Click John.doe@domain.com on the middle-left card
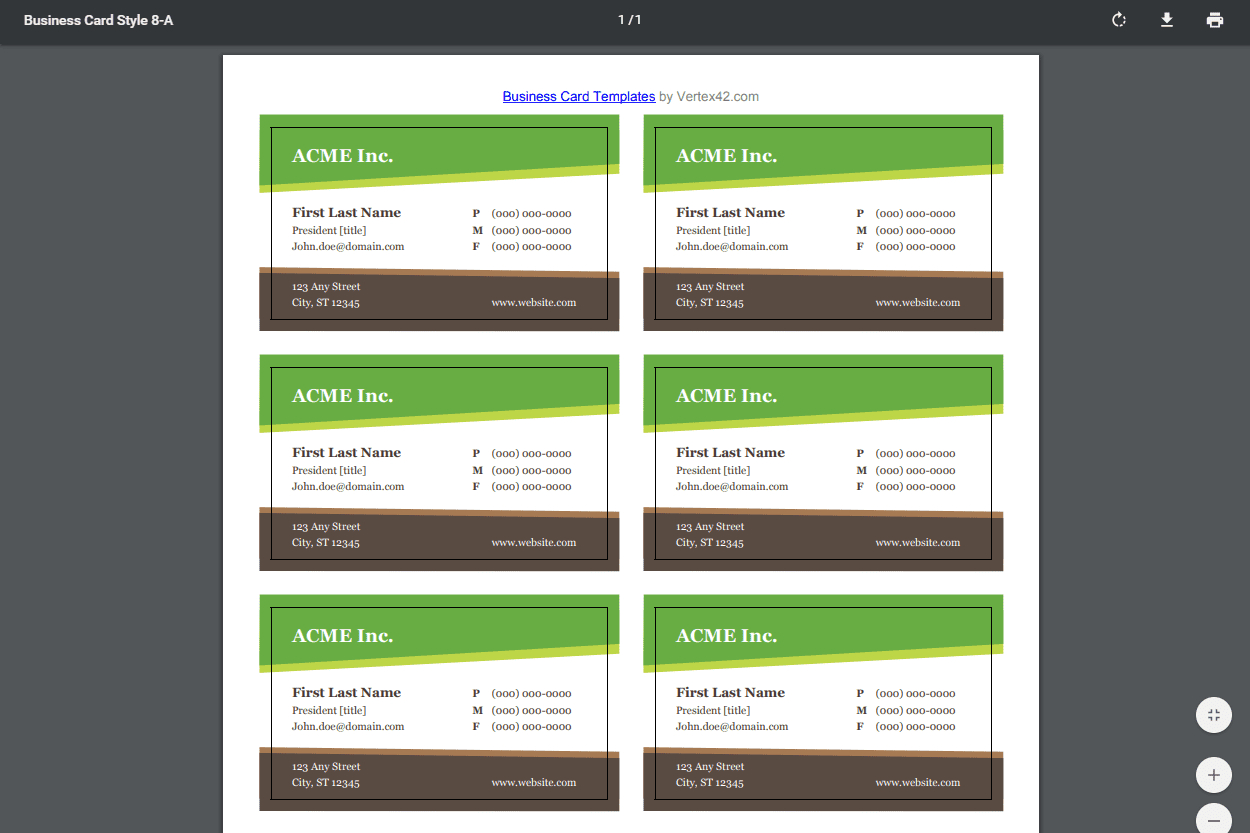This screenshot has height=833, width=1250. tap(348, 487)
